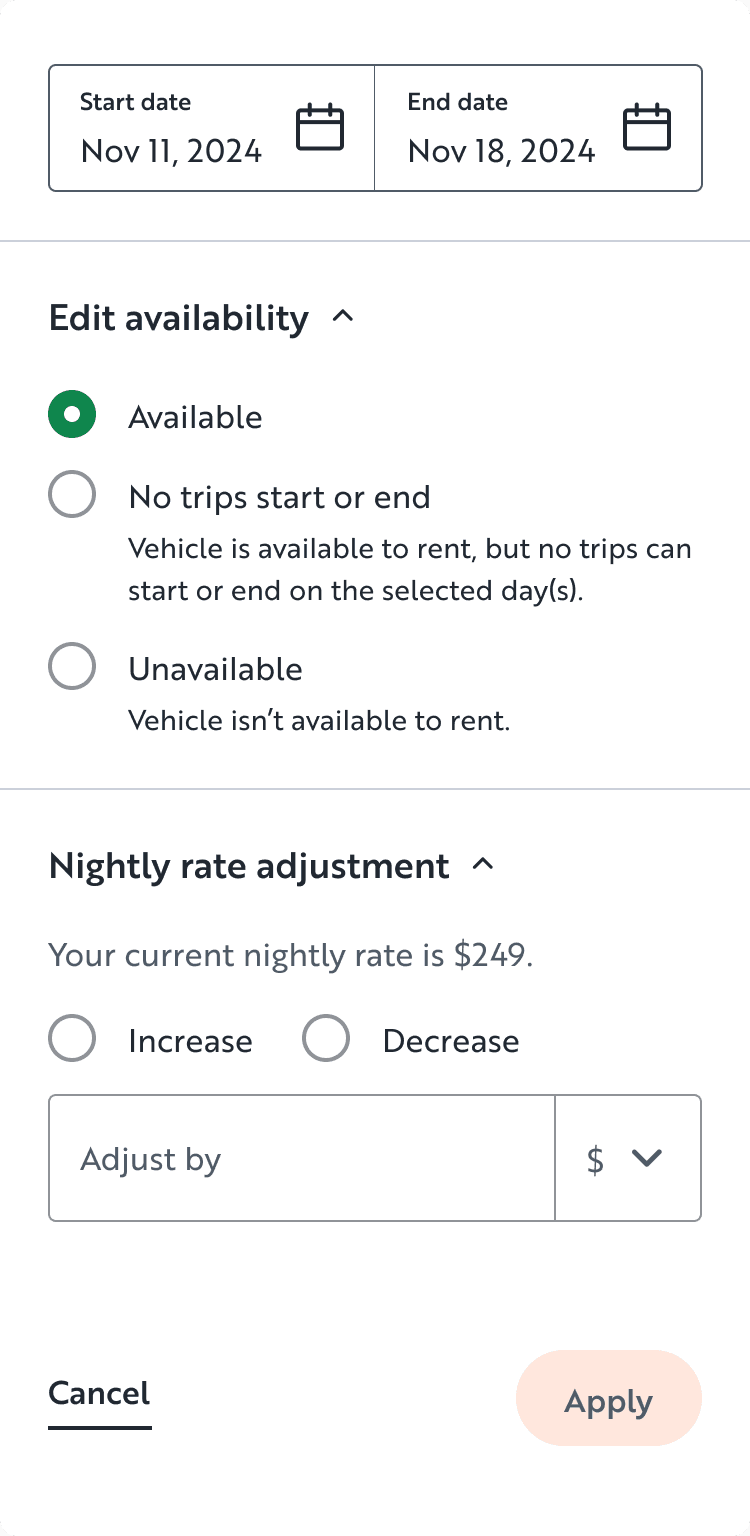Open the dollar unit dropdown

point(627,1158)
